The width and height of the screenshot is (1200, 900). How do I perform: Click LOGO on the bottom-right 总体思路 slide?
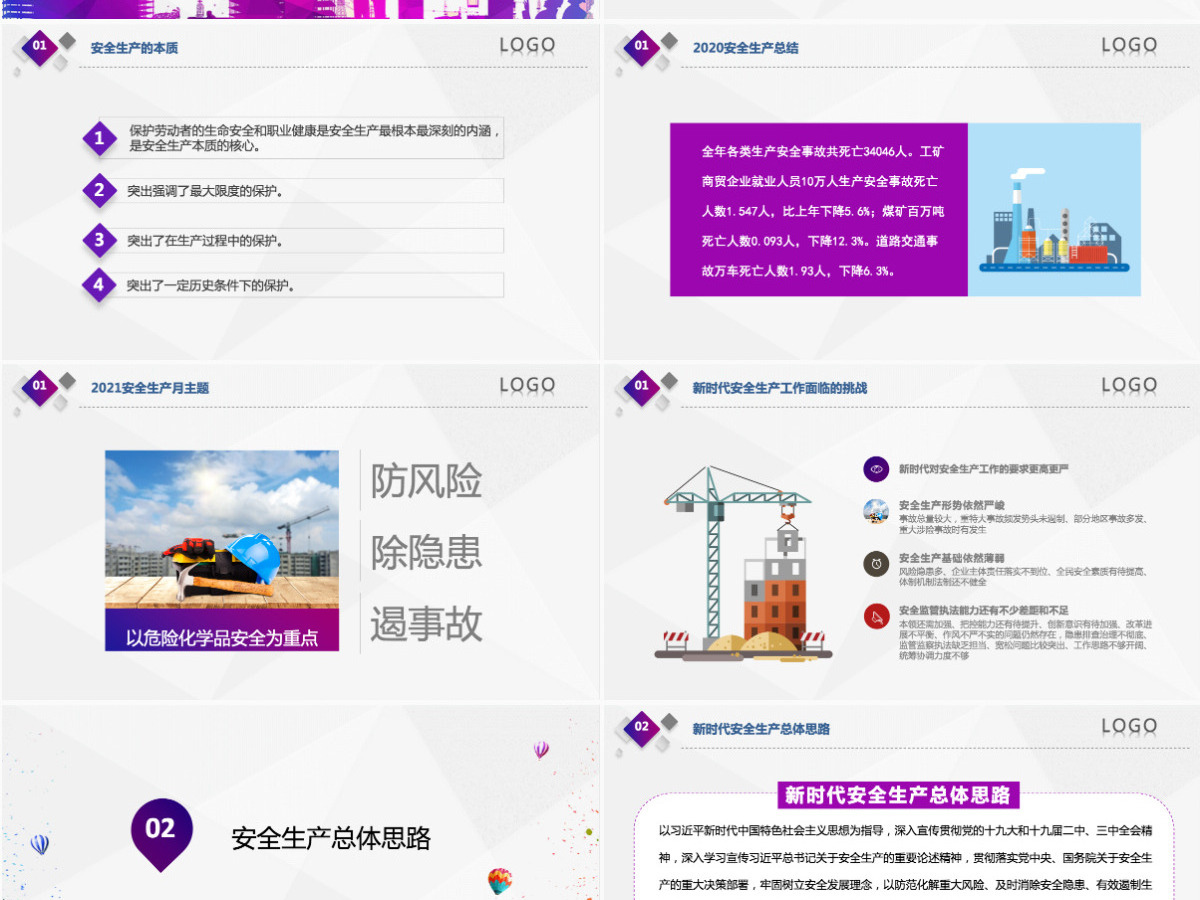tap(1129, 726)
